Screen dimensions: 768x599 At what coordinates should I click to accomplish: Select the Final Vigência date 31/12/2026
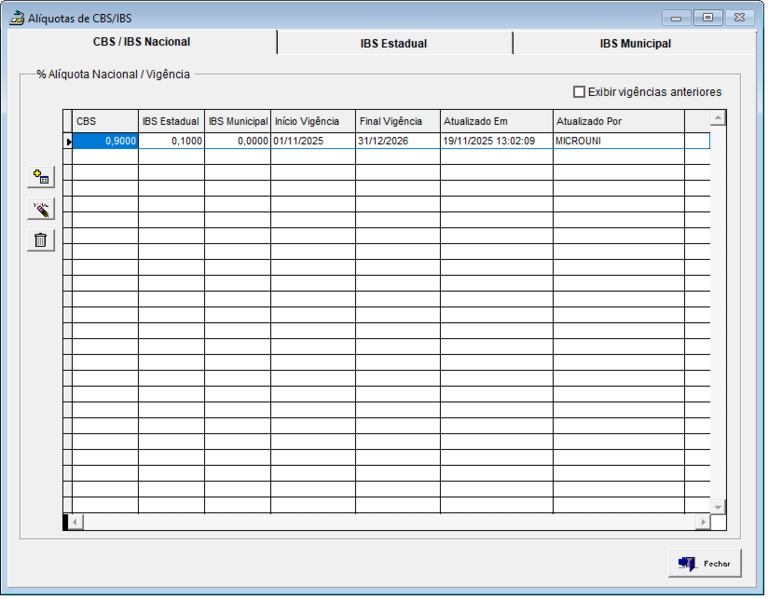tap(397, 142)
